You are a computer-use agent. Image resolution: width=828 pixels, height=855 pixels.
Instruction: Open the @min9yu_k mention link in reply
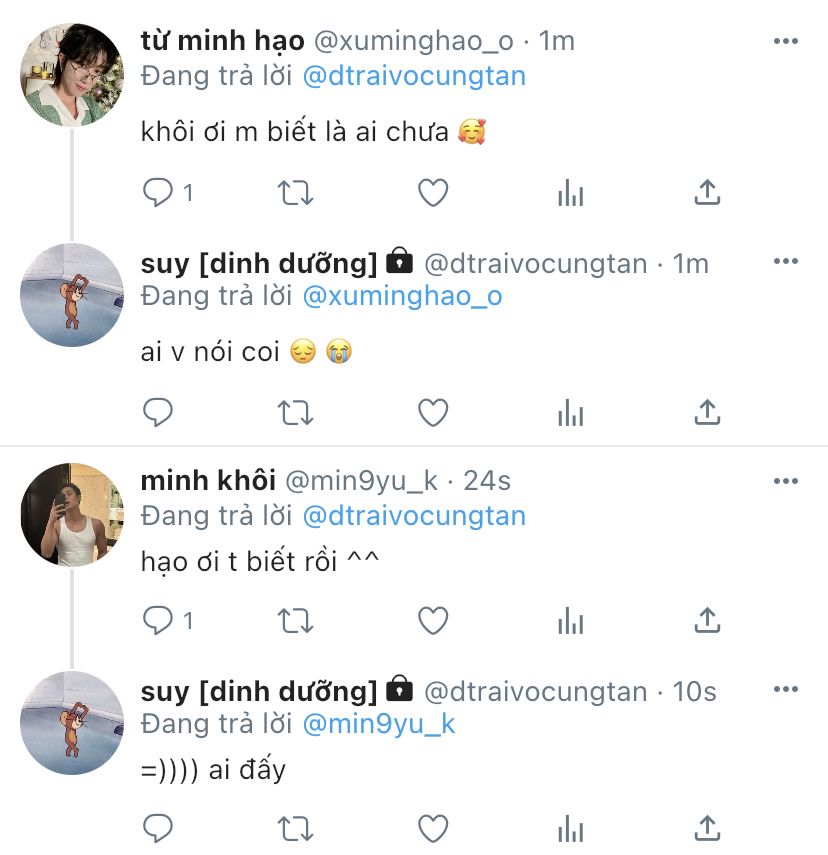378,725
